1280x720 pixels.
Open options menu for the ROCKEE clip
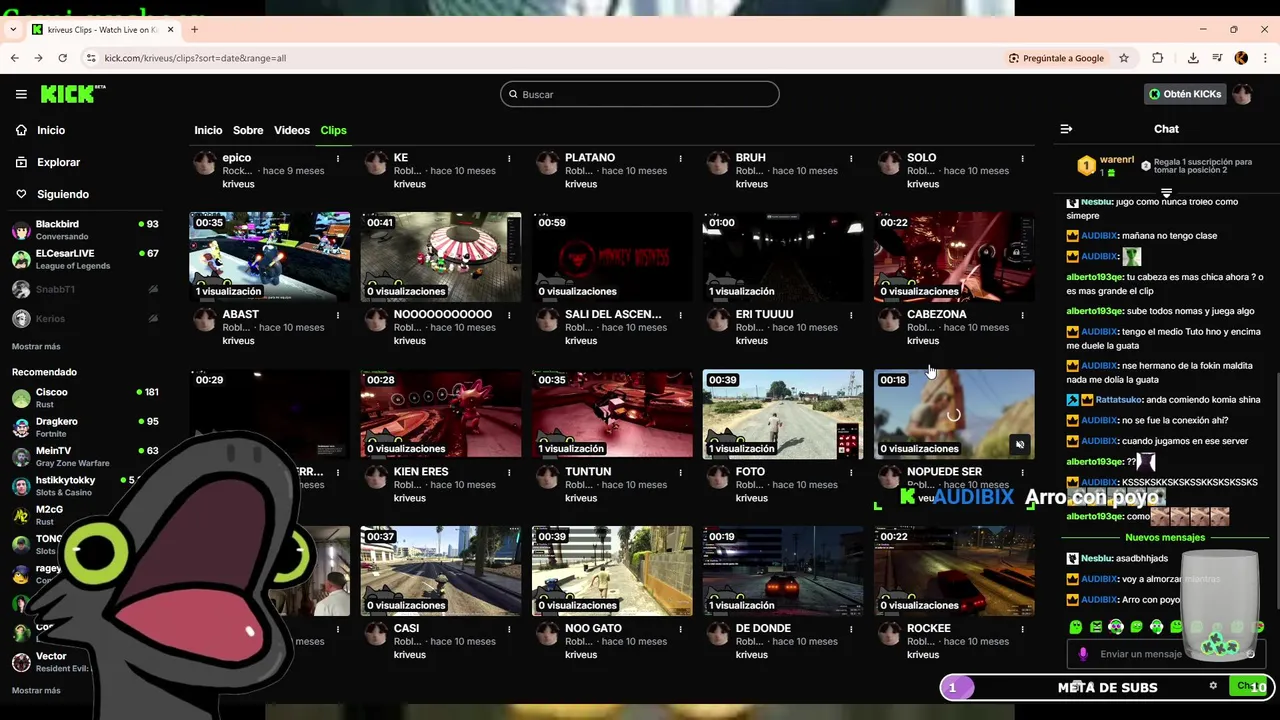pos(1022,629)
